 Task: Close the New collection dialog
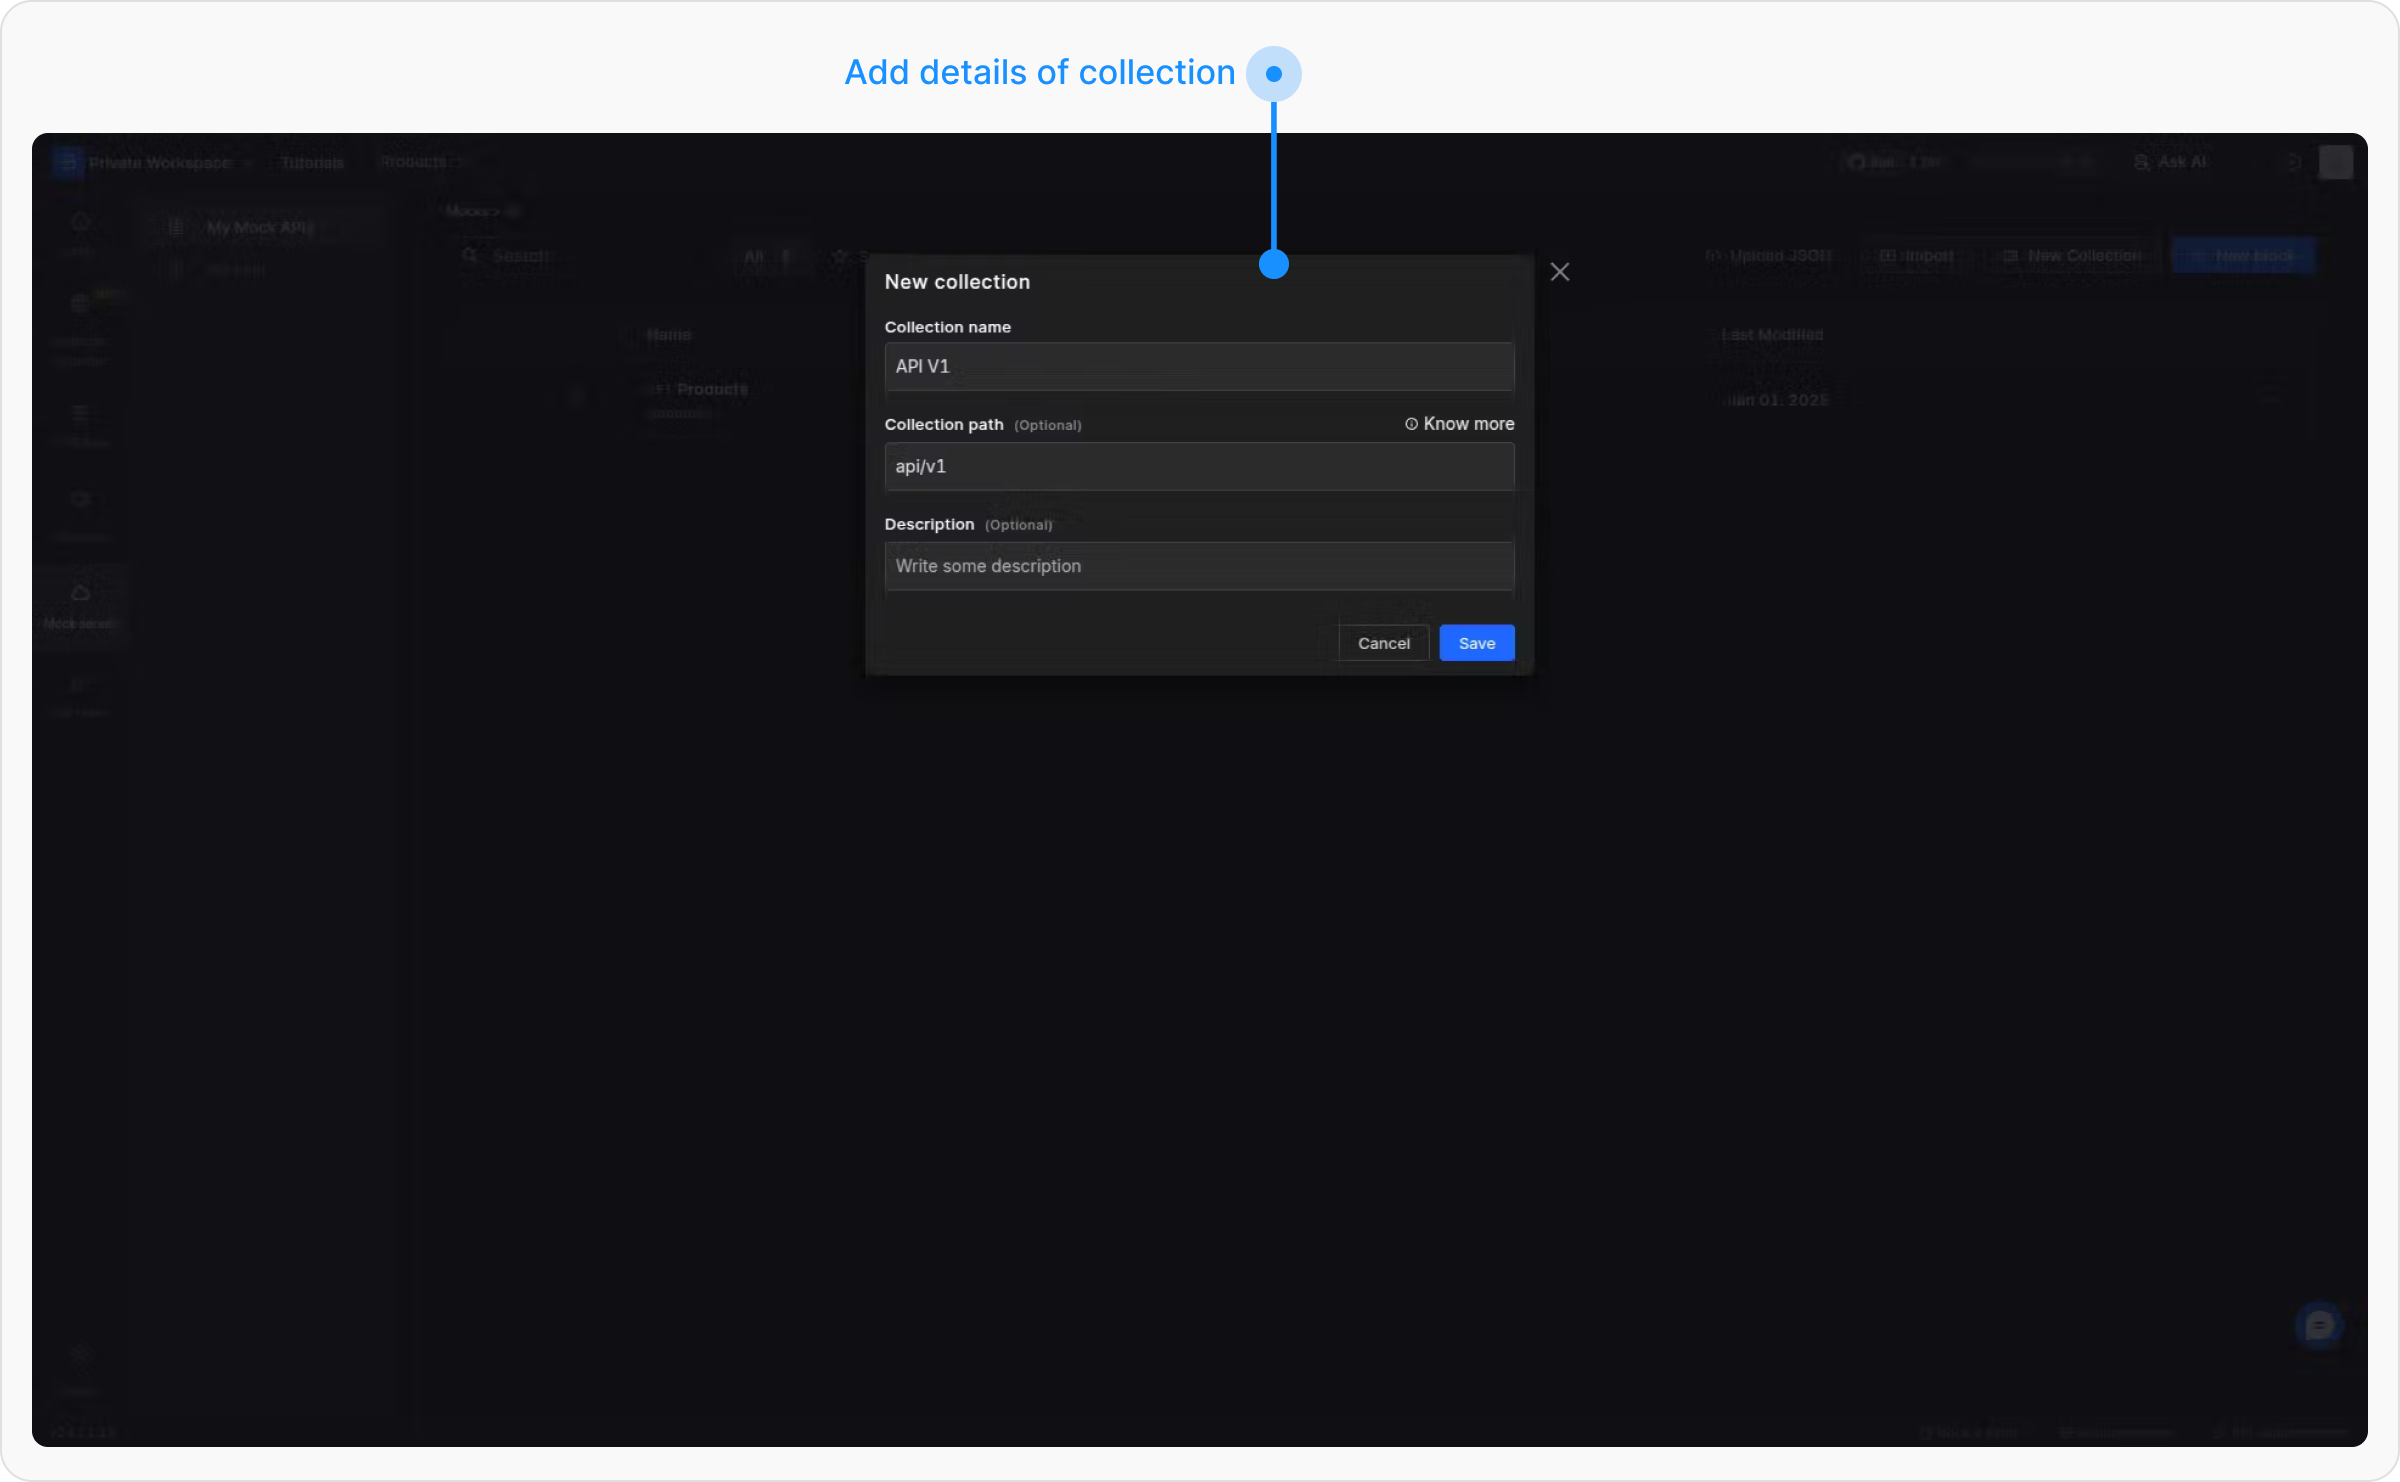pyautogui.click(x=1559, y=272)
